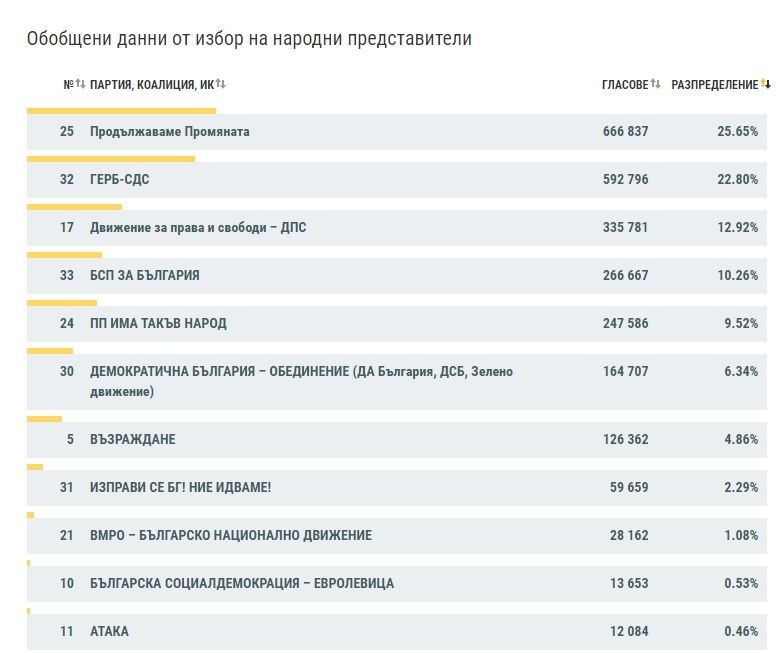Click the РАЗПРЕДЕЛЕНИЕ column header
This screenshot has width=784, height=653.
click(714, 84)
